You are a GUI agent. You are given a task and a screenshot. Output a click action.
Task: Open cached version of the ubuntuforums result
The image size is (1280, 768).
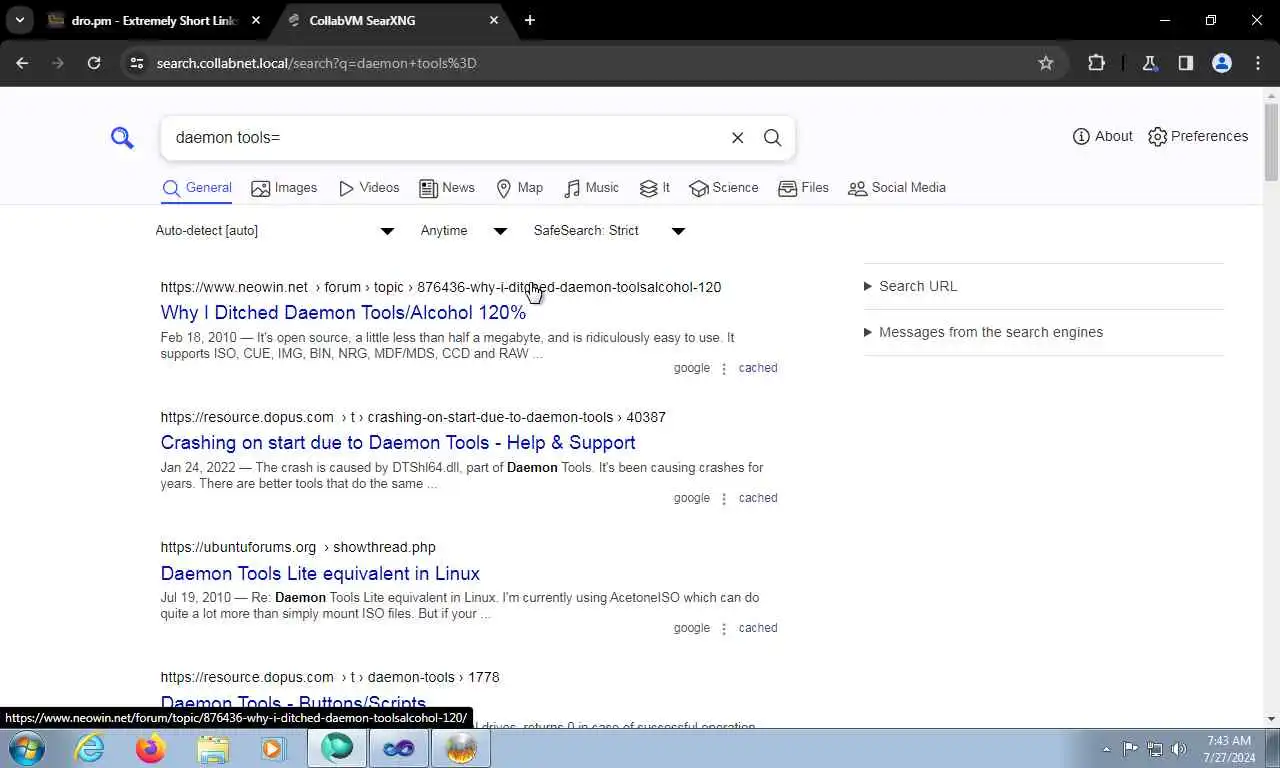pos(758,628)
